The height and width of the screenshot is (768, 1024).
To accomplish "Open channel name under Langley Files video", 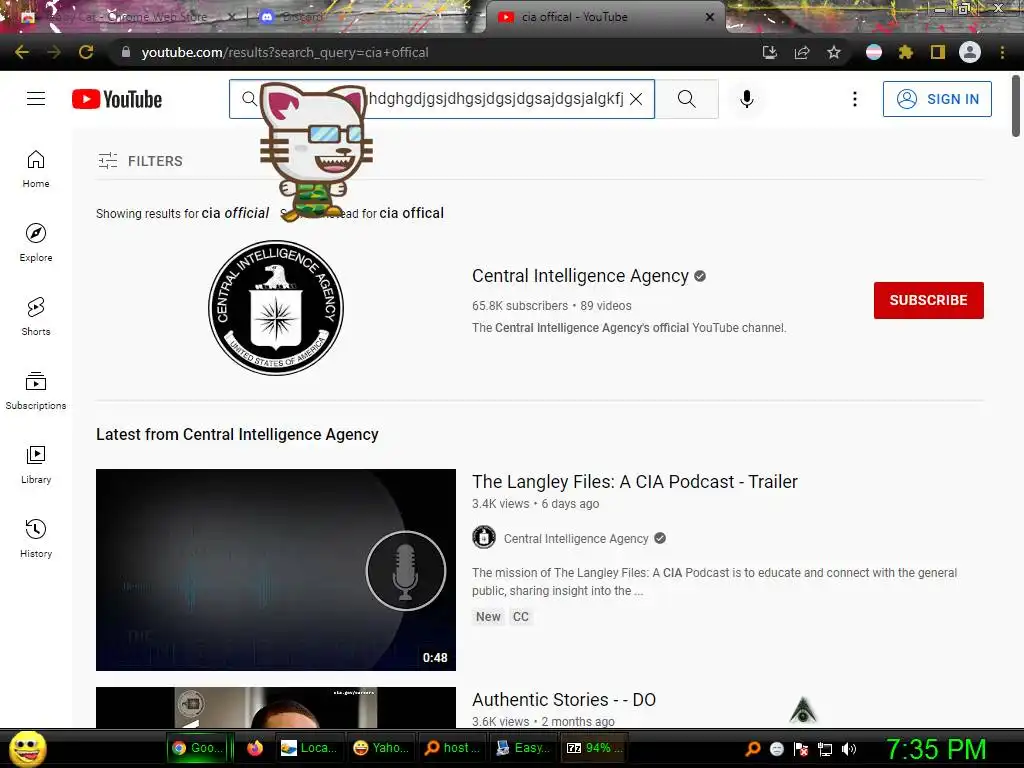I will [576, 538].
